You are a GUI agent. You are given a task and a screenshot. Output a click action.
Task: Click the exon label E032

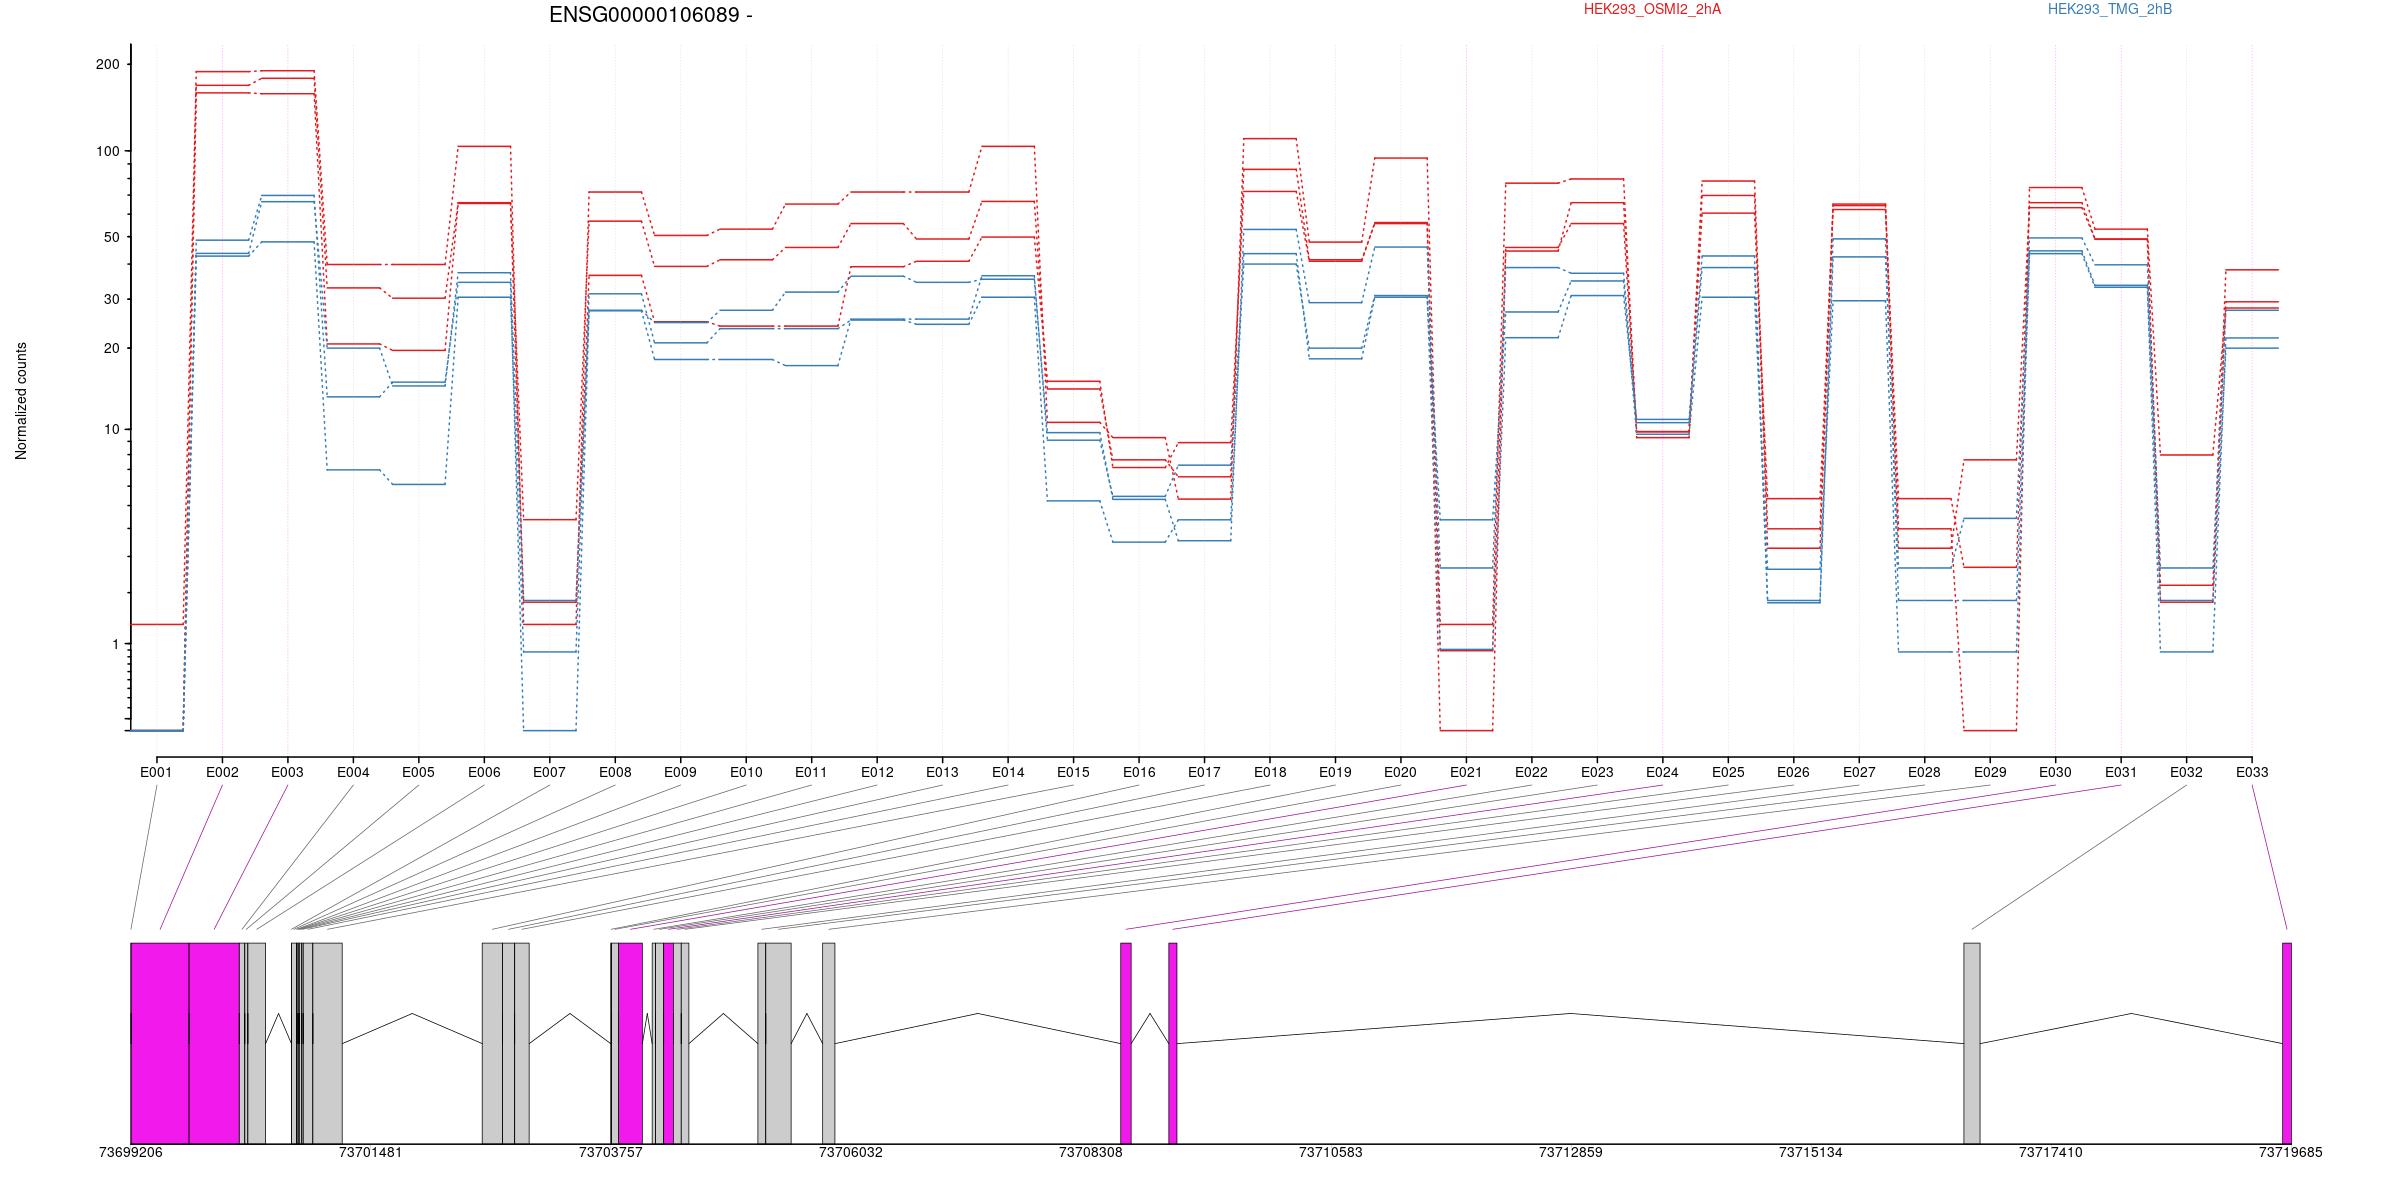(x=2187, y=772)
